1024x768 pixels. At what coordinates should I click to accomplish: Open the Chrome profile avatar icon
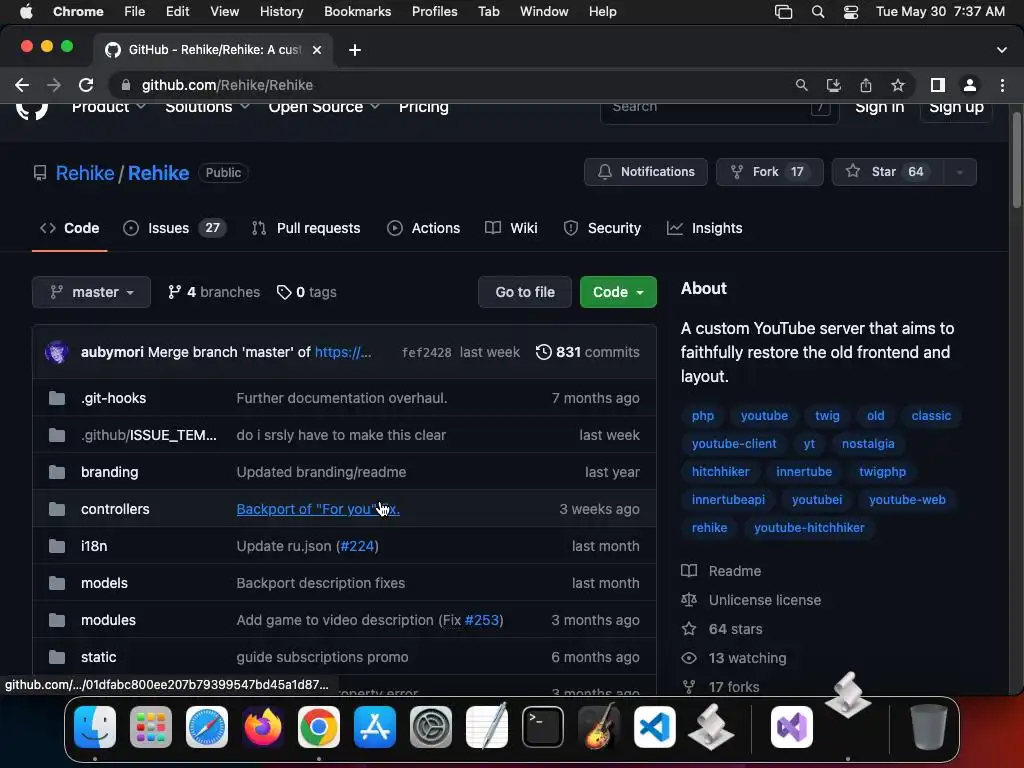coord(970,85)
